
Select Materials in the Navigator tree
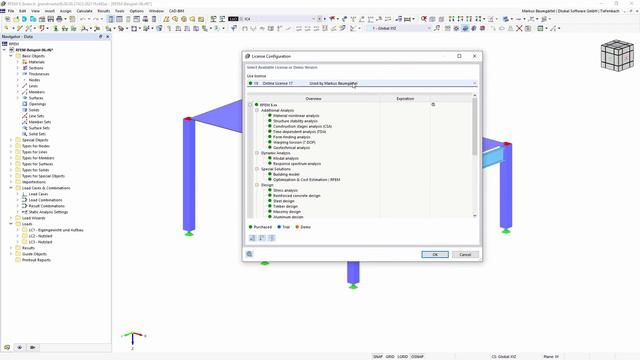coord(36,62)
